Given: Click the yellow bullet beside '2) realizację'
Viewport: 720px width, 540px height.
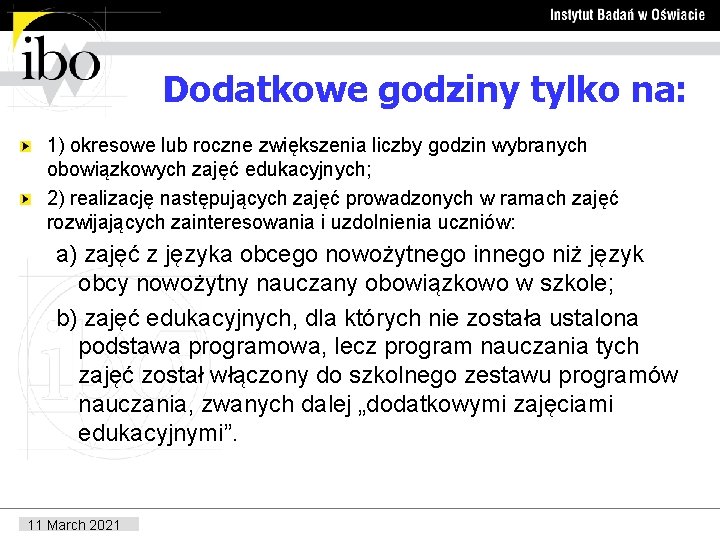Looking at the screenshot, I should pos(25,200).
